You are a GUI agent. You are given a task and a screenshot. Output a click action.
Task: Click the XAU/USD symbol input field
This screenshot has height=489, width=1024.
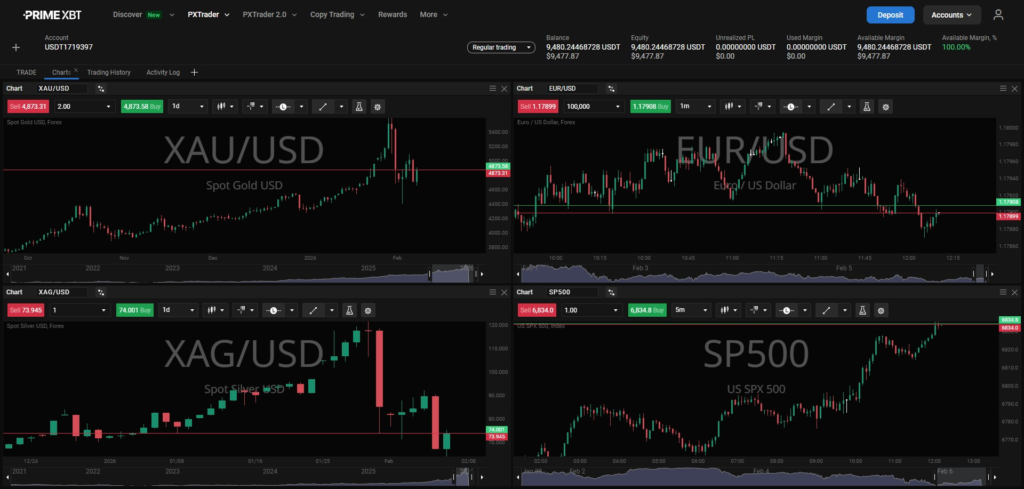(x=63, y=89)
